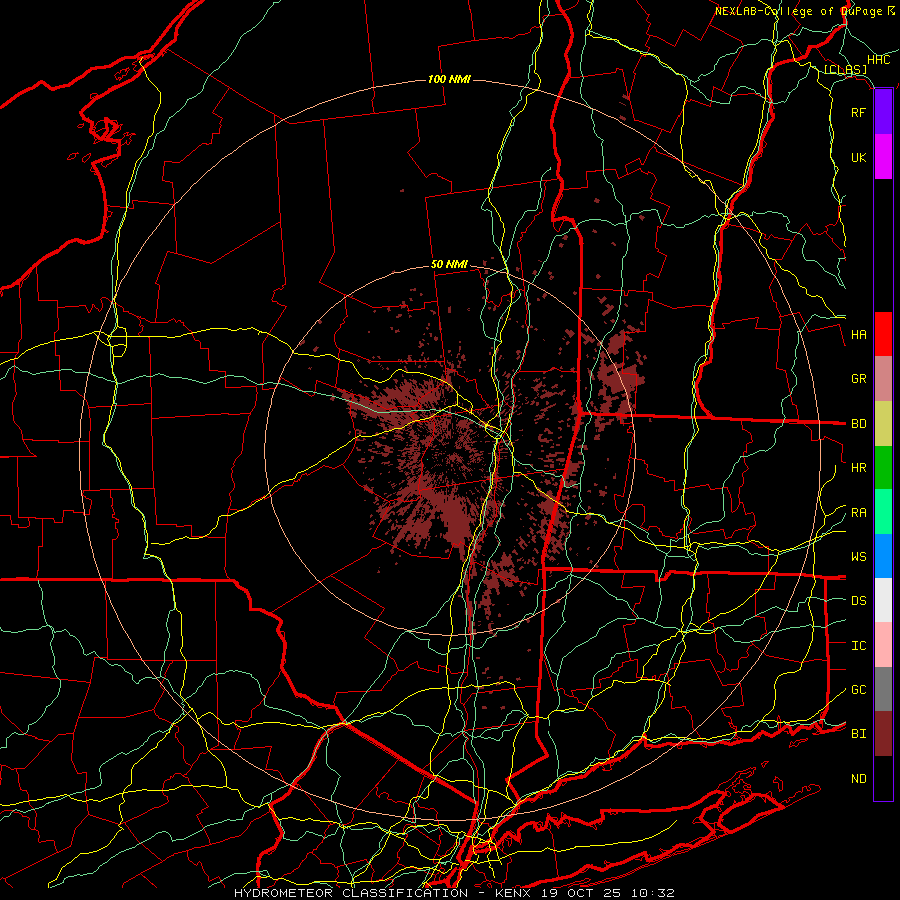
Task: Click the pink GR legend swatch
Action: pyautogui.click(x=883, y=379)
